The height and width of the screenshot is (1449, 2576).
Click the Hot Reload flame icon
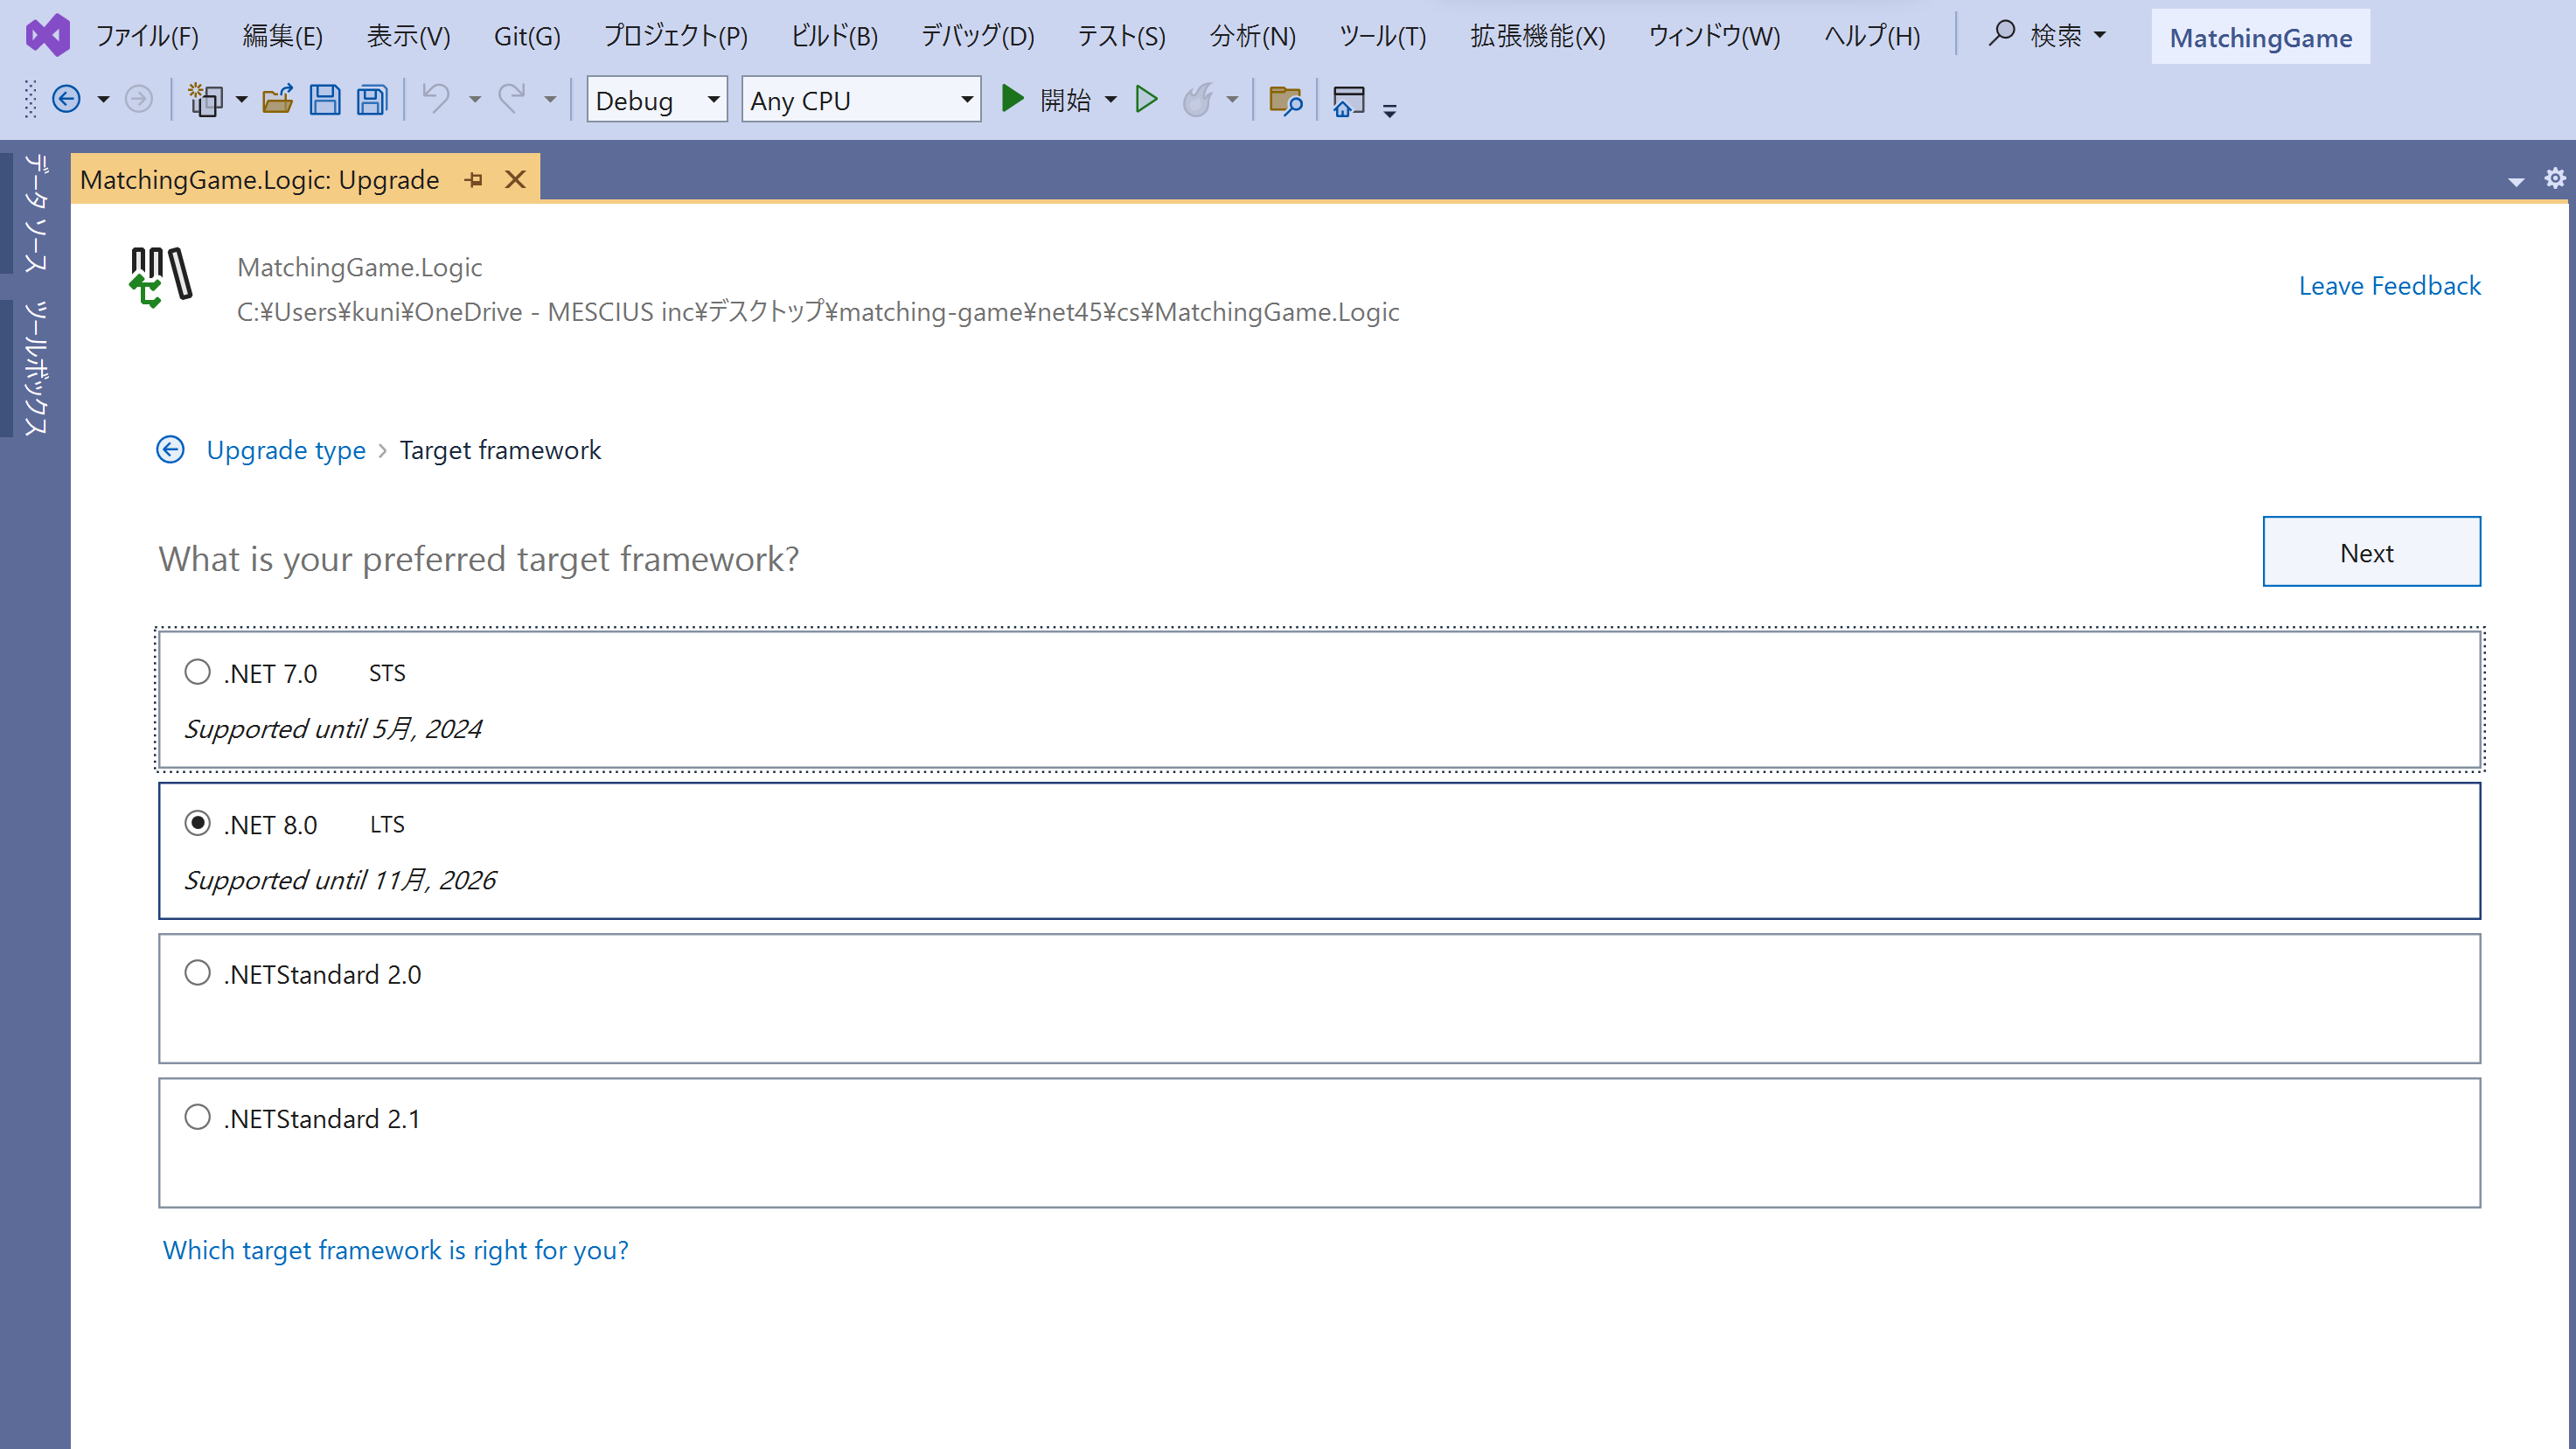click(x=1197, y=99)
